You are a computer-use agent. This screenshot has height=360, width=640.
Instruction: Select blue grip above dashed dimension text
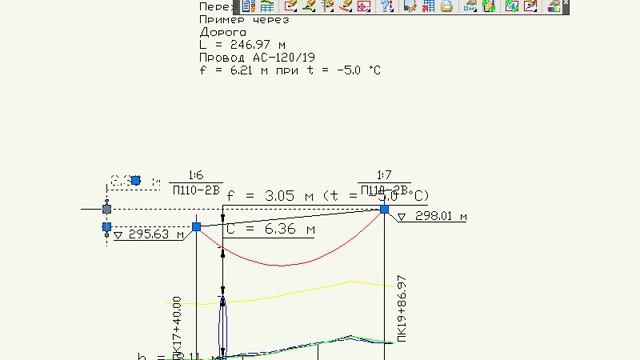click(x=136, y=180)
